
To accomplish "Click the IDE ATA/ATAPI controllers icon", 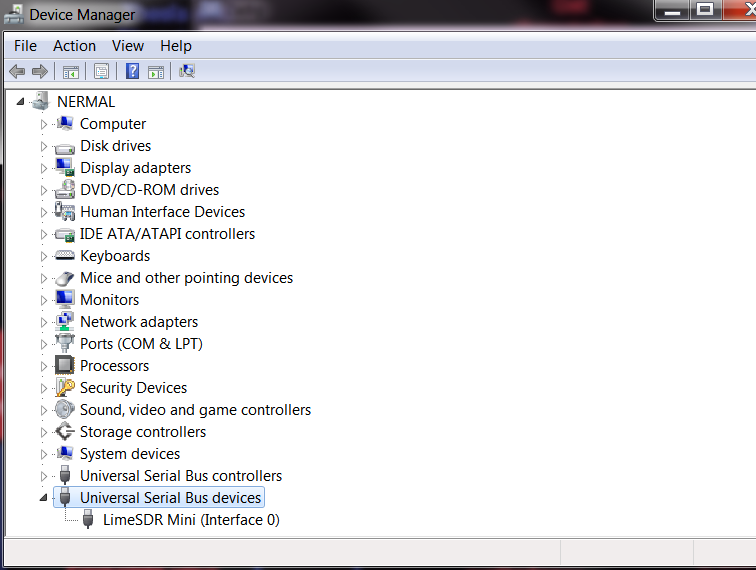I will point(65,235).
